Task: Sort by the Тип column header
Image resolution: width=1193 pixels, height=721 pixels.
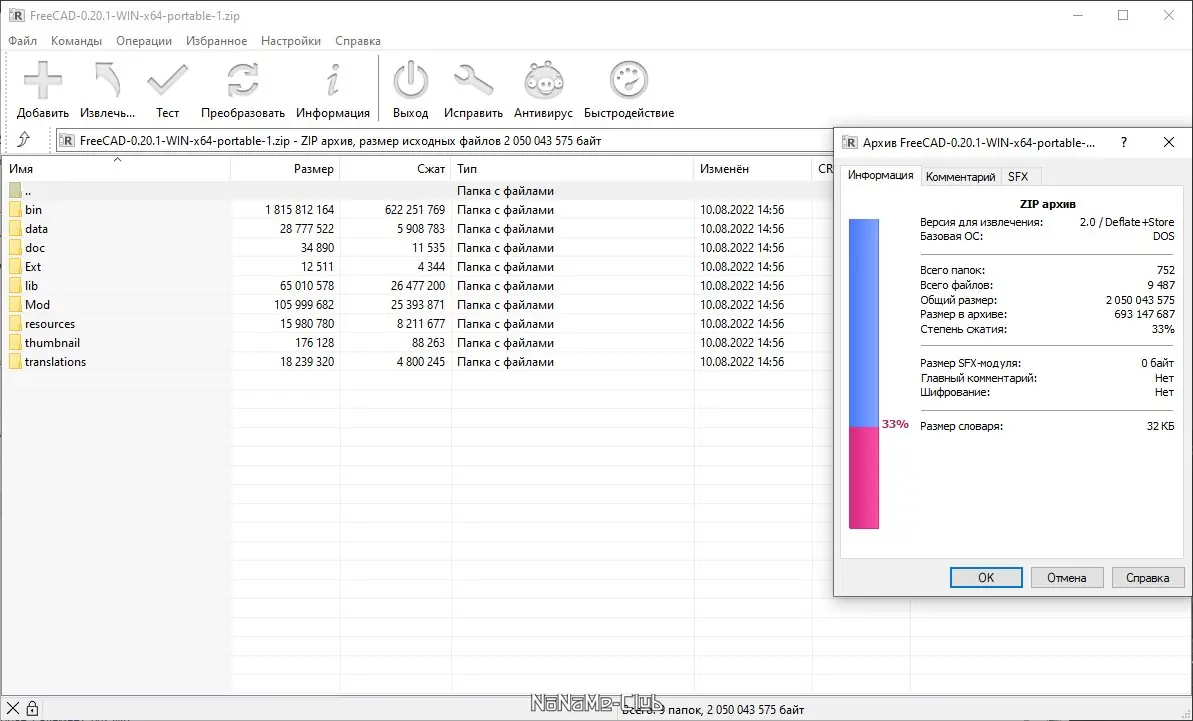Action: click(x=572, y=169)
